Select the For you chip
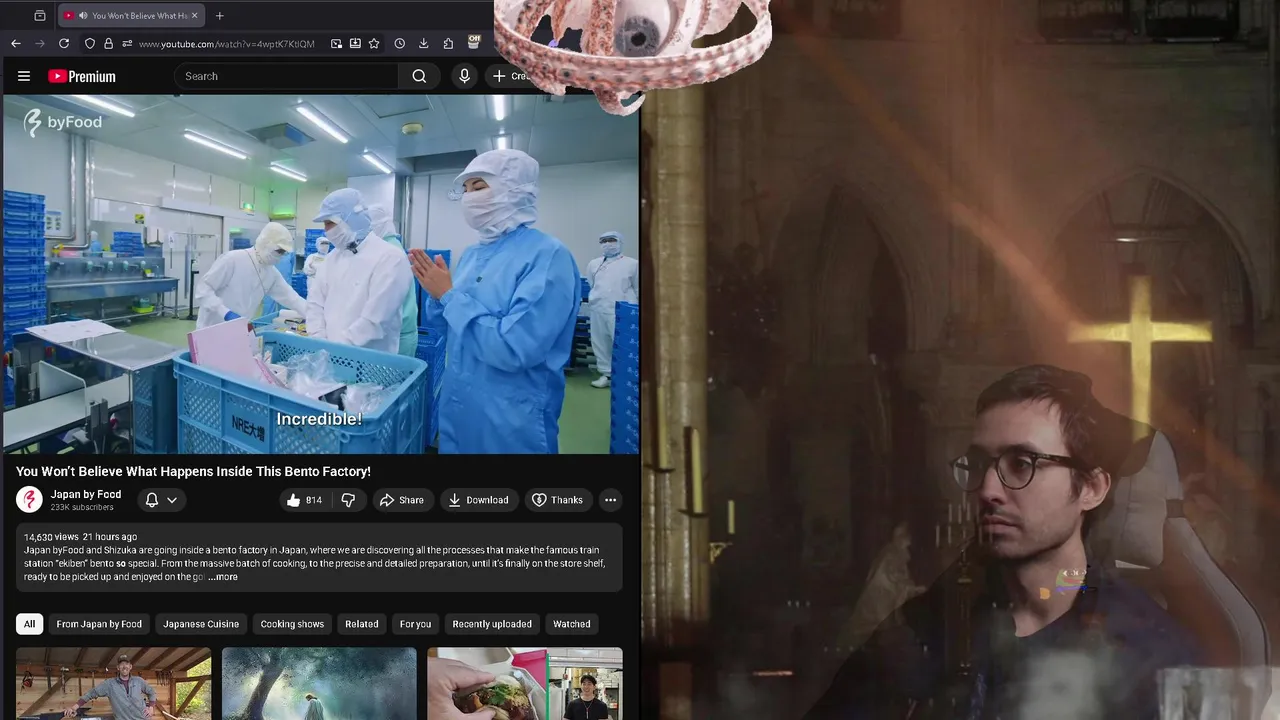 pyautogui.click(x=415, y=624)
